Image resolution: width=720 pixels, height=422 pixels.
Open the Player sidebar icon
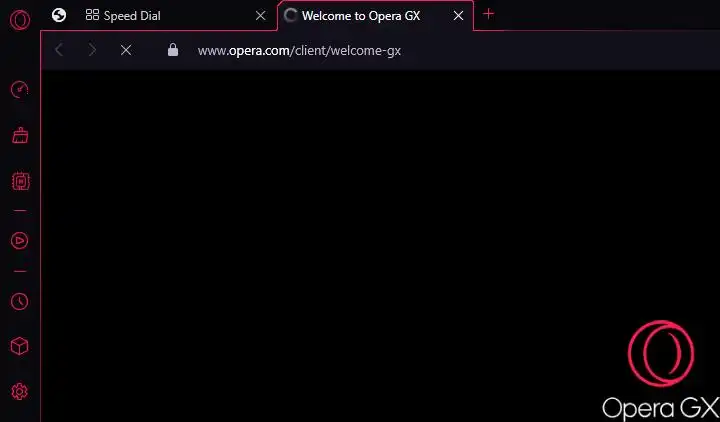pos(19,241)
